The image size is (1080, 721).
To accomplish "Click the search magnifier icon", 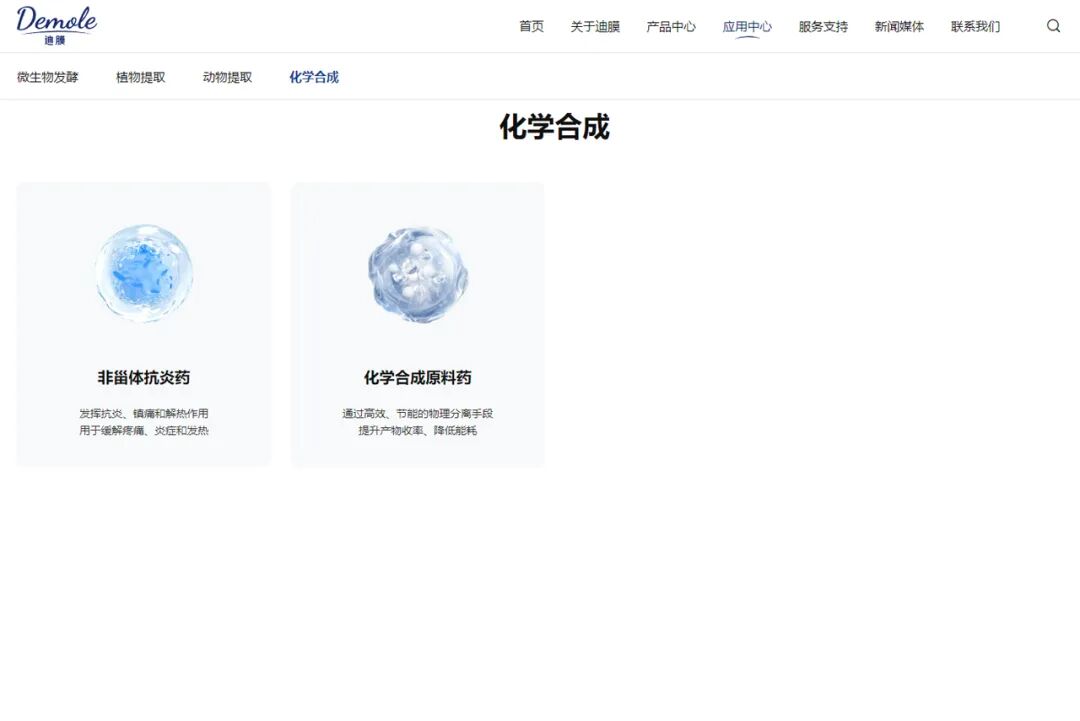I will pyautogui.click(x=1053, y=26).
